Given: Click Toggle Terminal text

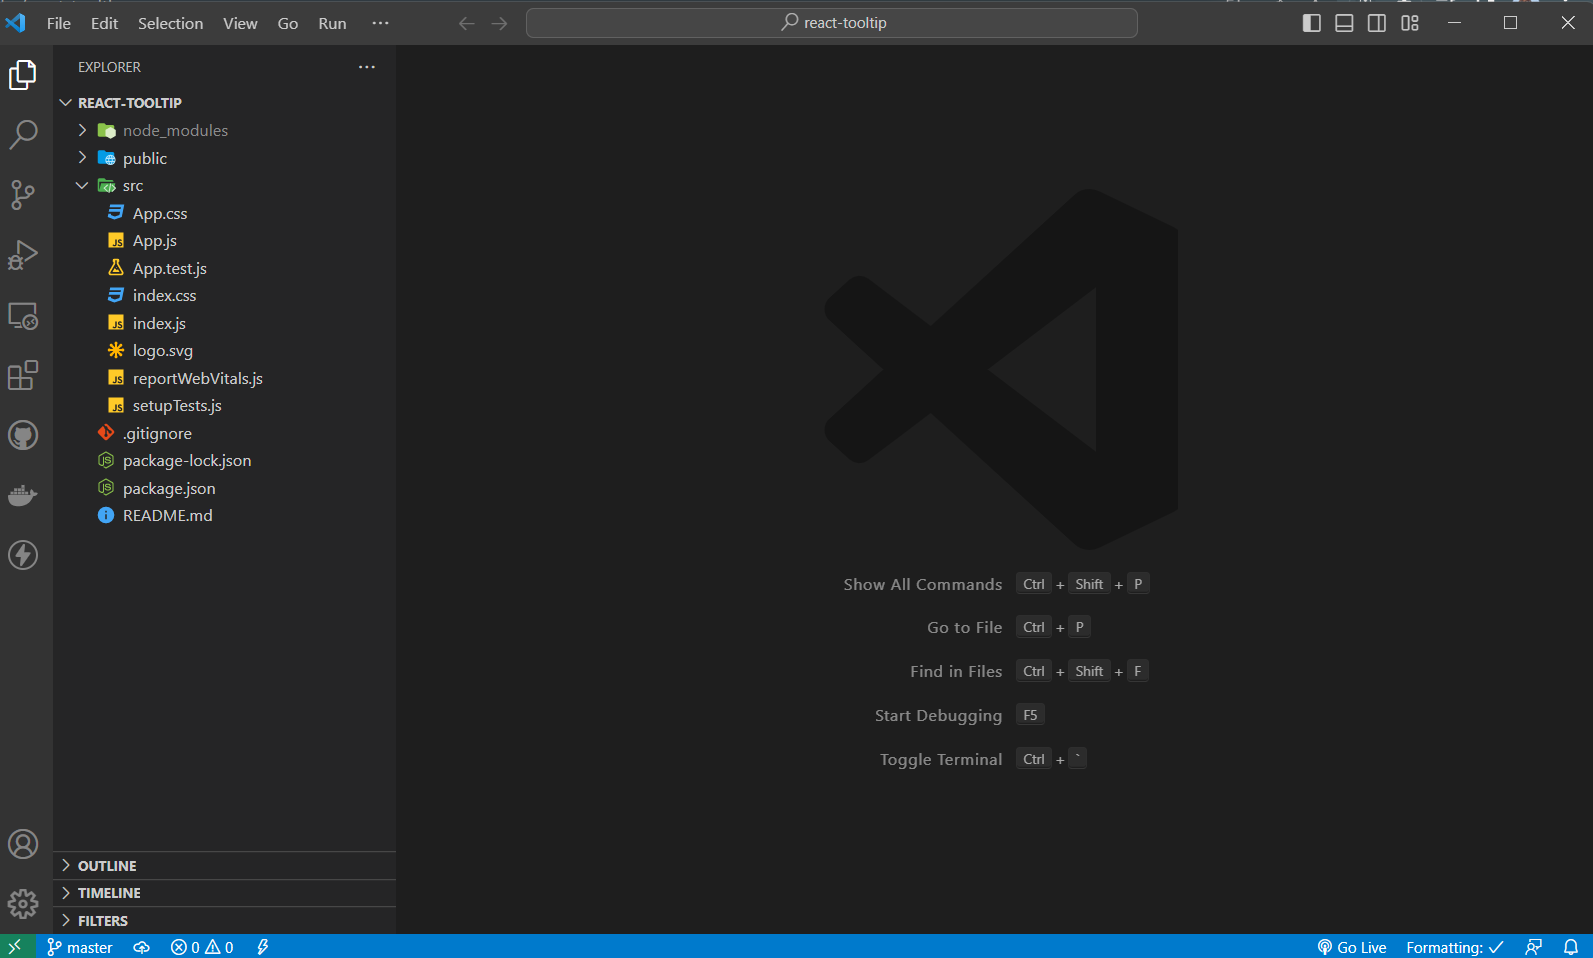Looking at the screenshot, I should (941, 759).
